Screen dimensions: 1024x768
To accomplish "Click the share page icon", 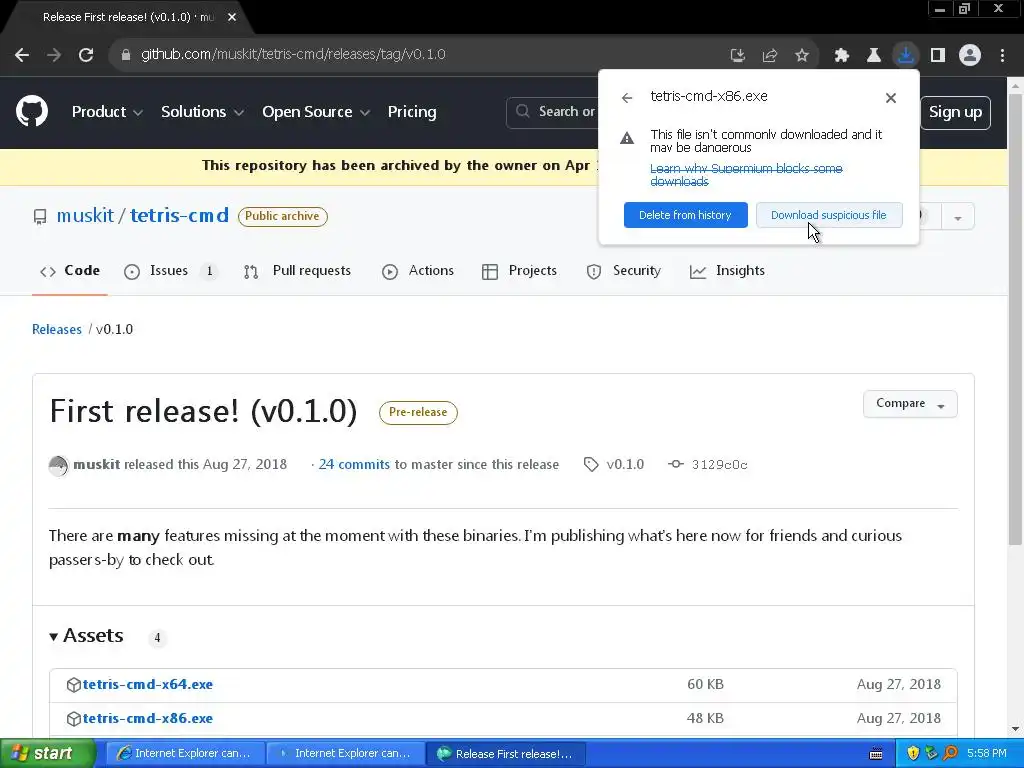I will (x=769, y=56).
